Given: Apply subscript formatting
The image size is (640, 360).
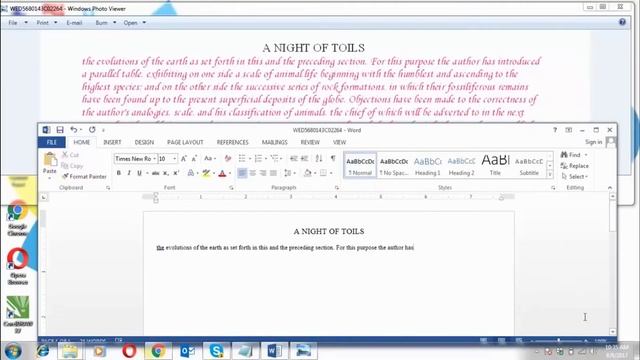Looking at the screenshot, I should pyautogui.click(x=166, y=173).
